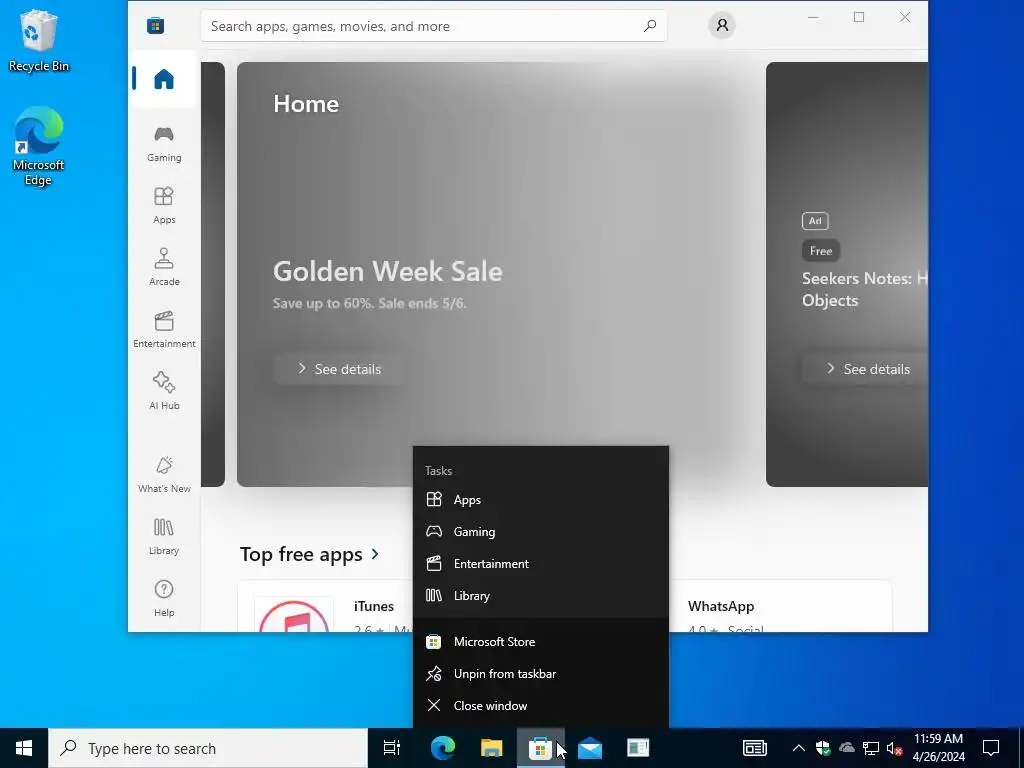Image resolution: width=1024 pixels, height=768 pixels.
Task: Open Entertainment section in Store sidebar
Action: click(164, 330)
